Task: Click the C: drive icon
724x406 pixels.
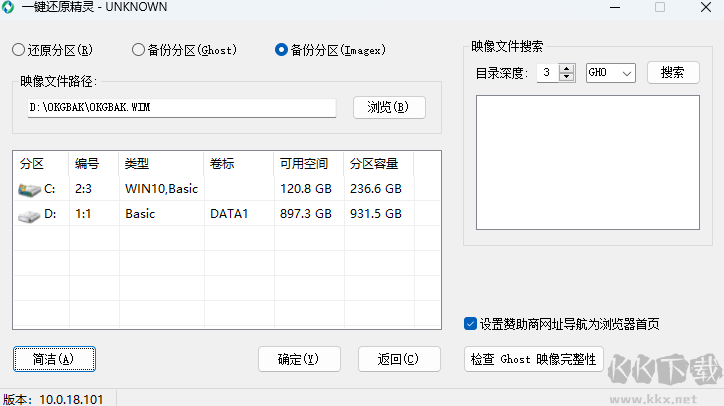Action: pyautogui.click(x=29, y=188)
